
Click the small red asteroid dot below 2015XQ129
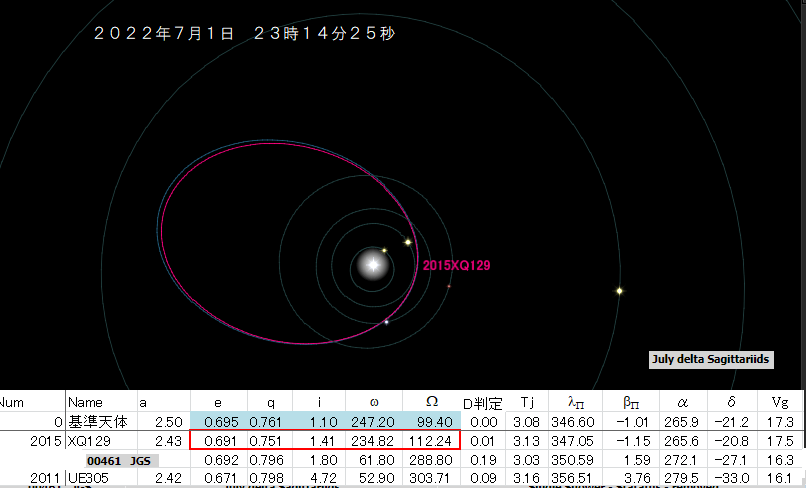(449, 286)
